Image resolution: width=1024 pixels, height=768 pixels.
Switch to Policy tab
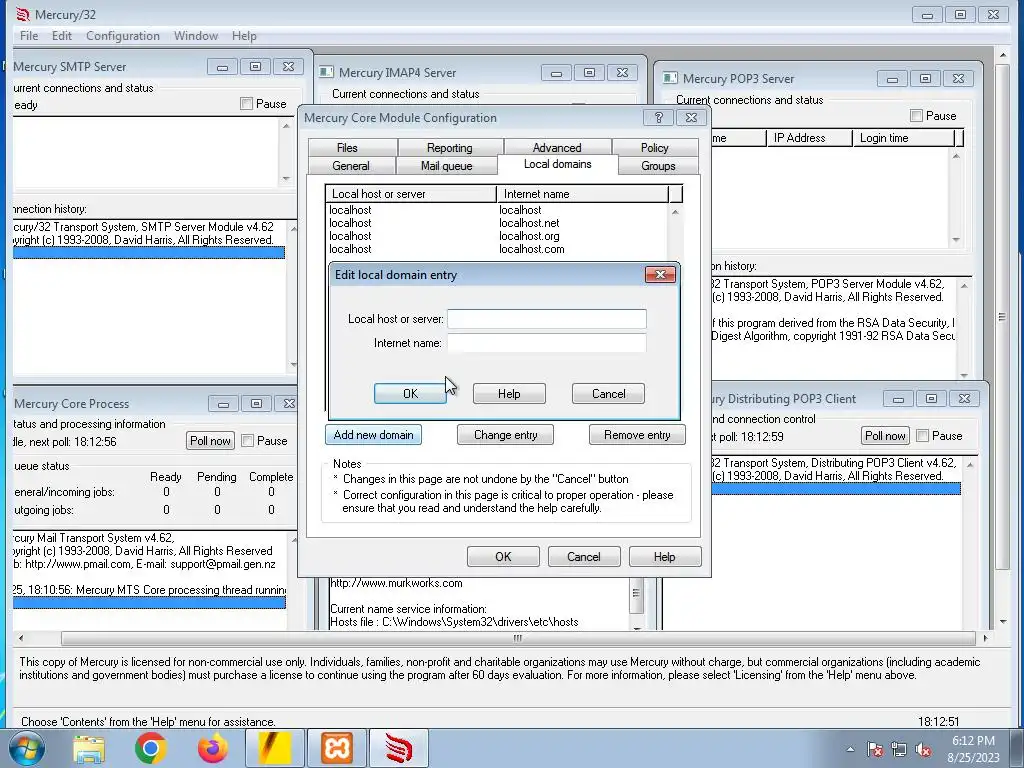point(655,148)
